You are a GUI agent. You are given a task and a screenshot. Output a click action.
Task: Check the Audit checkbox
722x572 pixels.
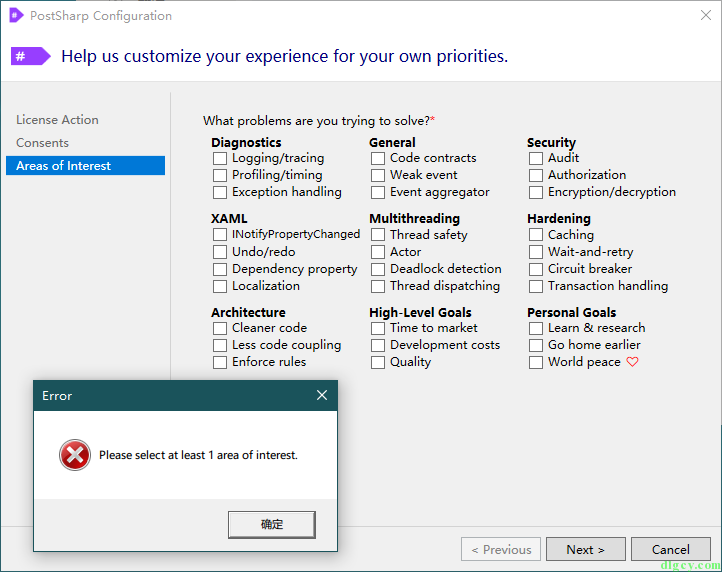click(x=536, y=158)
